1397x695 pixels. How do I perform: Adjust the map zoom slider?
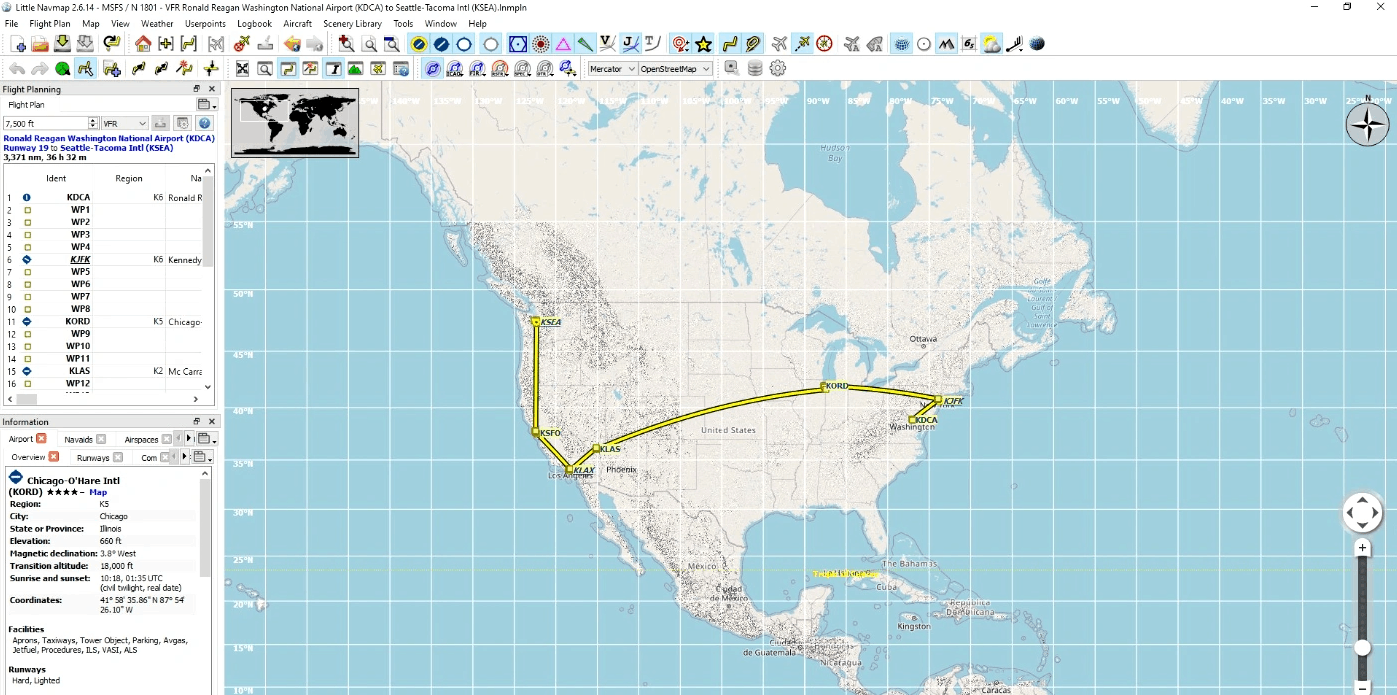(1362, 647)
